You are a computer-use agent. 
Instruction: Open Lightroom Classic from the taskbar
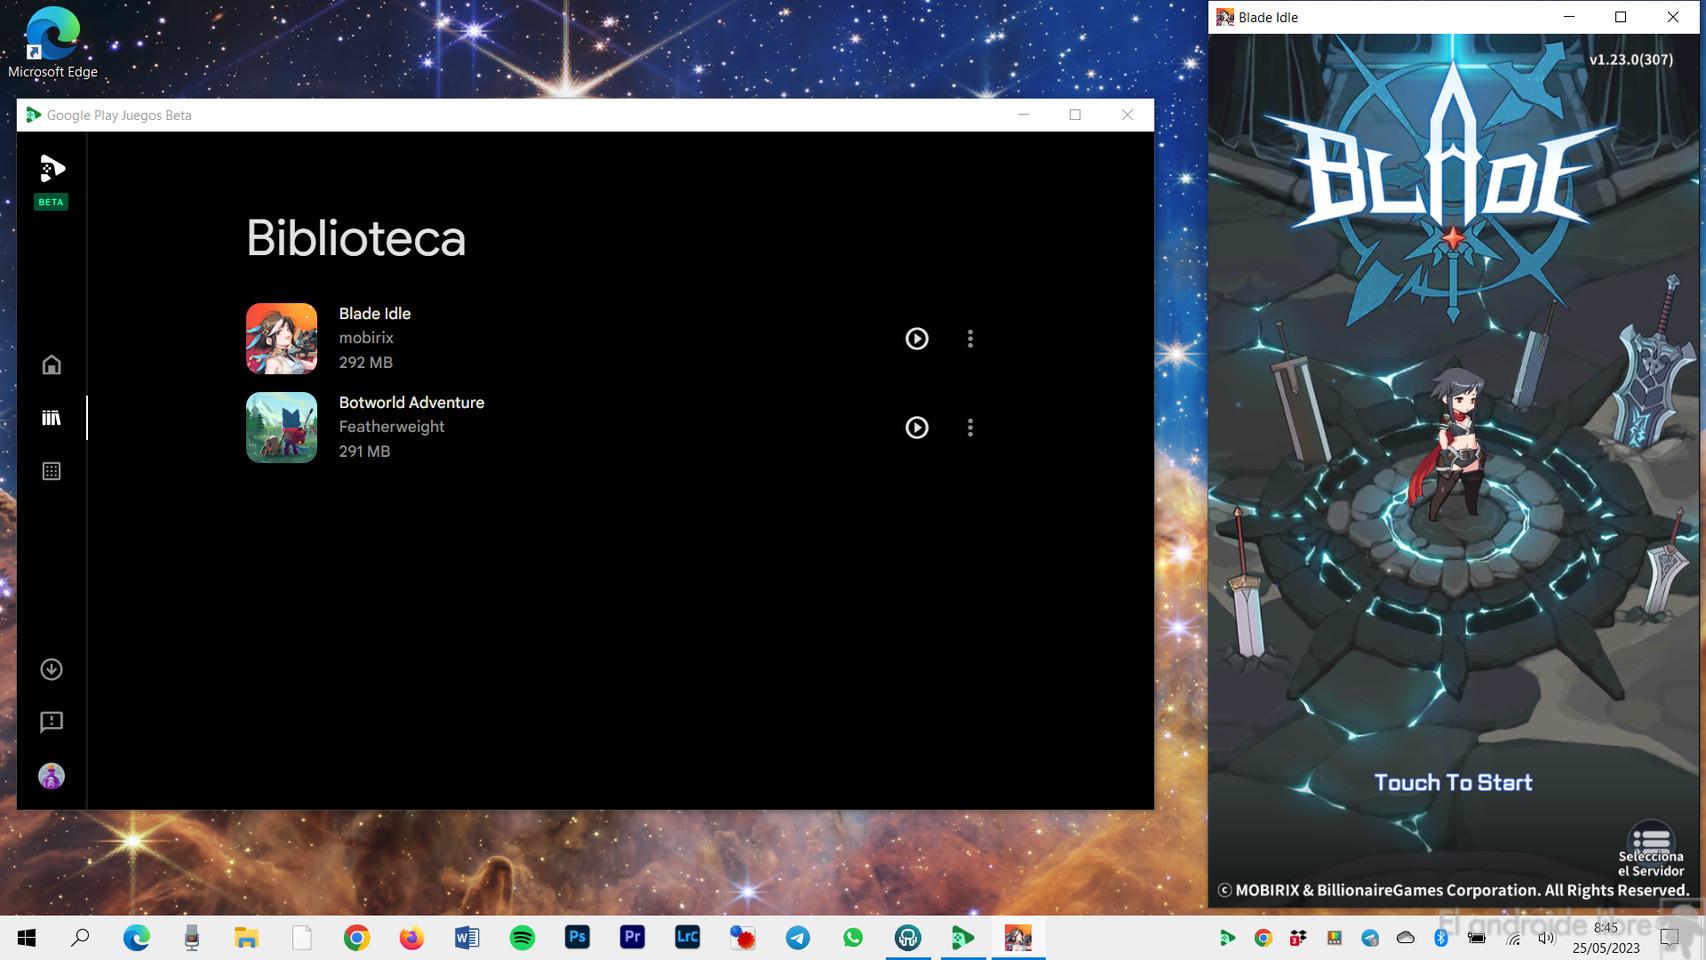point(687,938)
